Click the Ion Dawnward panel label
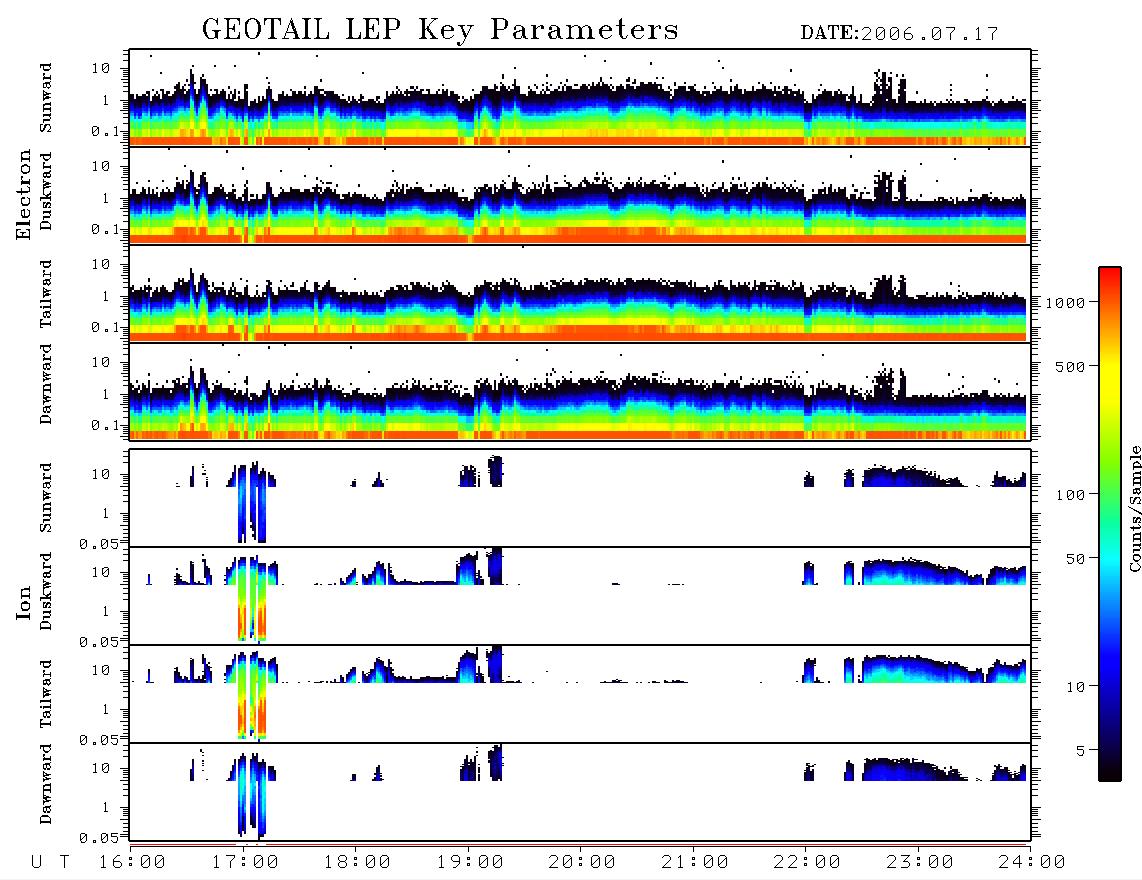The width and height of the screenshot is (1142, 880). point(46,784)
